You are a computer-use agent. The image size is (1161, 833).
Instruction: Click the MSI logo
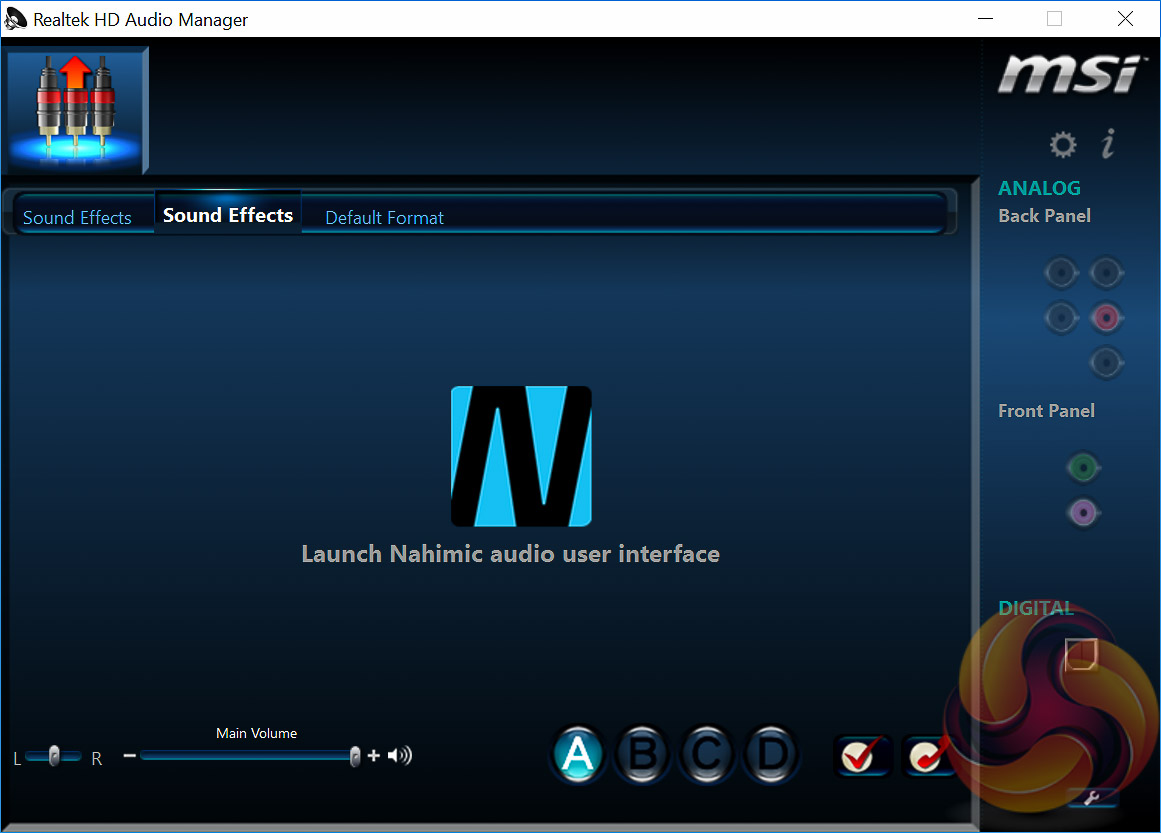click(x=1071, y=74)
